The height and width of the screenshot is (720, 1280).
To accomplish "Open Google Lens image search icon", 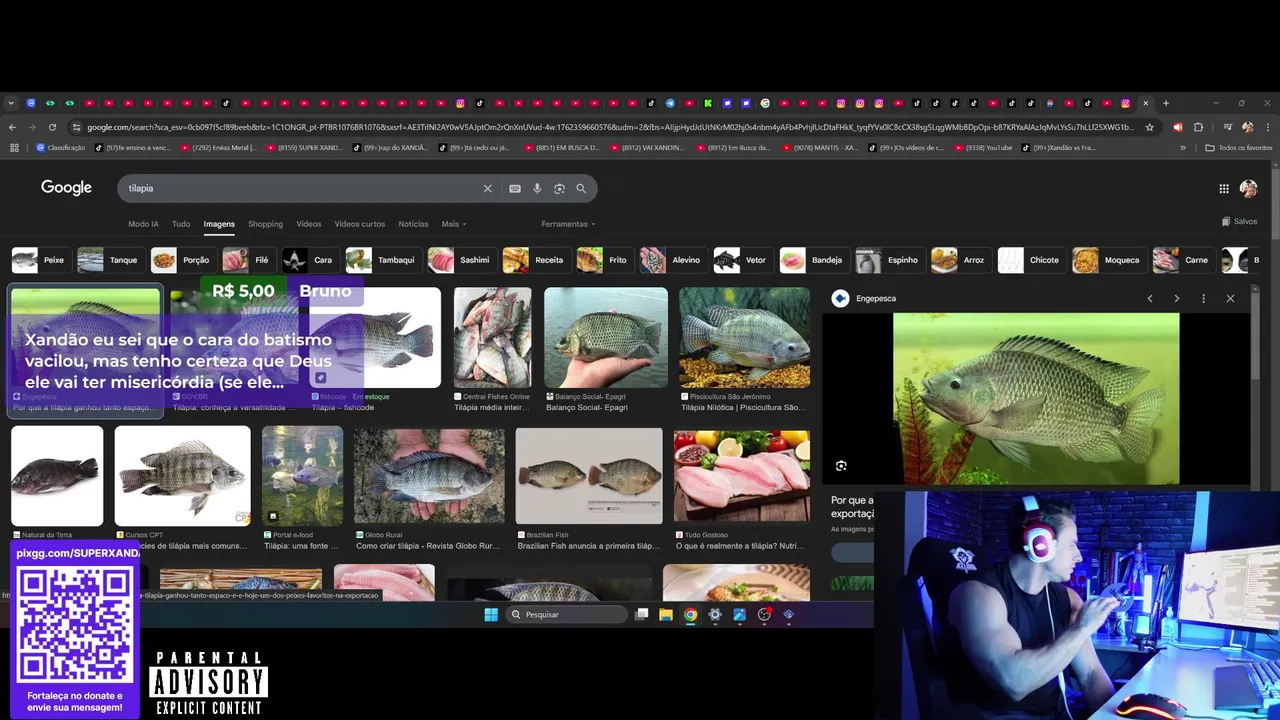I will [559, 188].
